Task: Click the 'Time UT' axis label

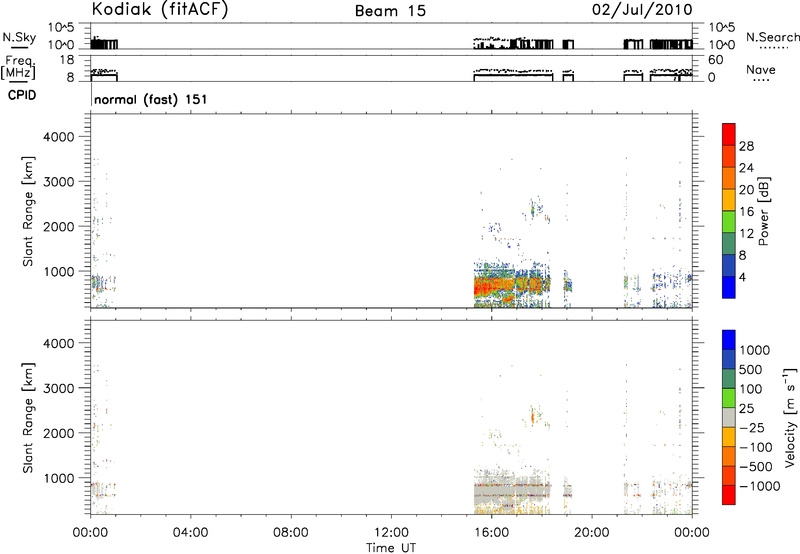Action: [391, 547]
